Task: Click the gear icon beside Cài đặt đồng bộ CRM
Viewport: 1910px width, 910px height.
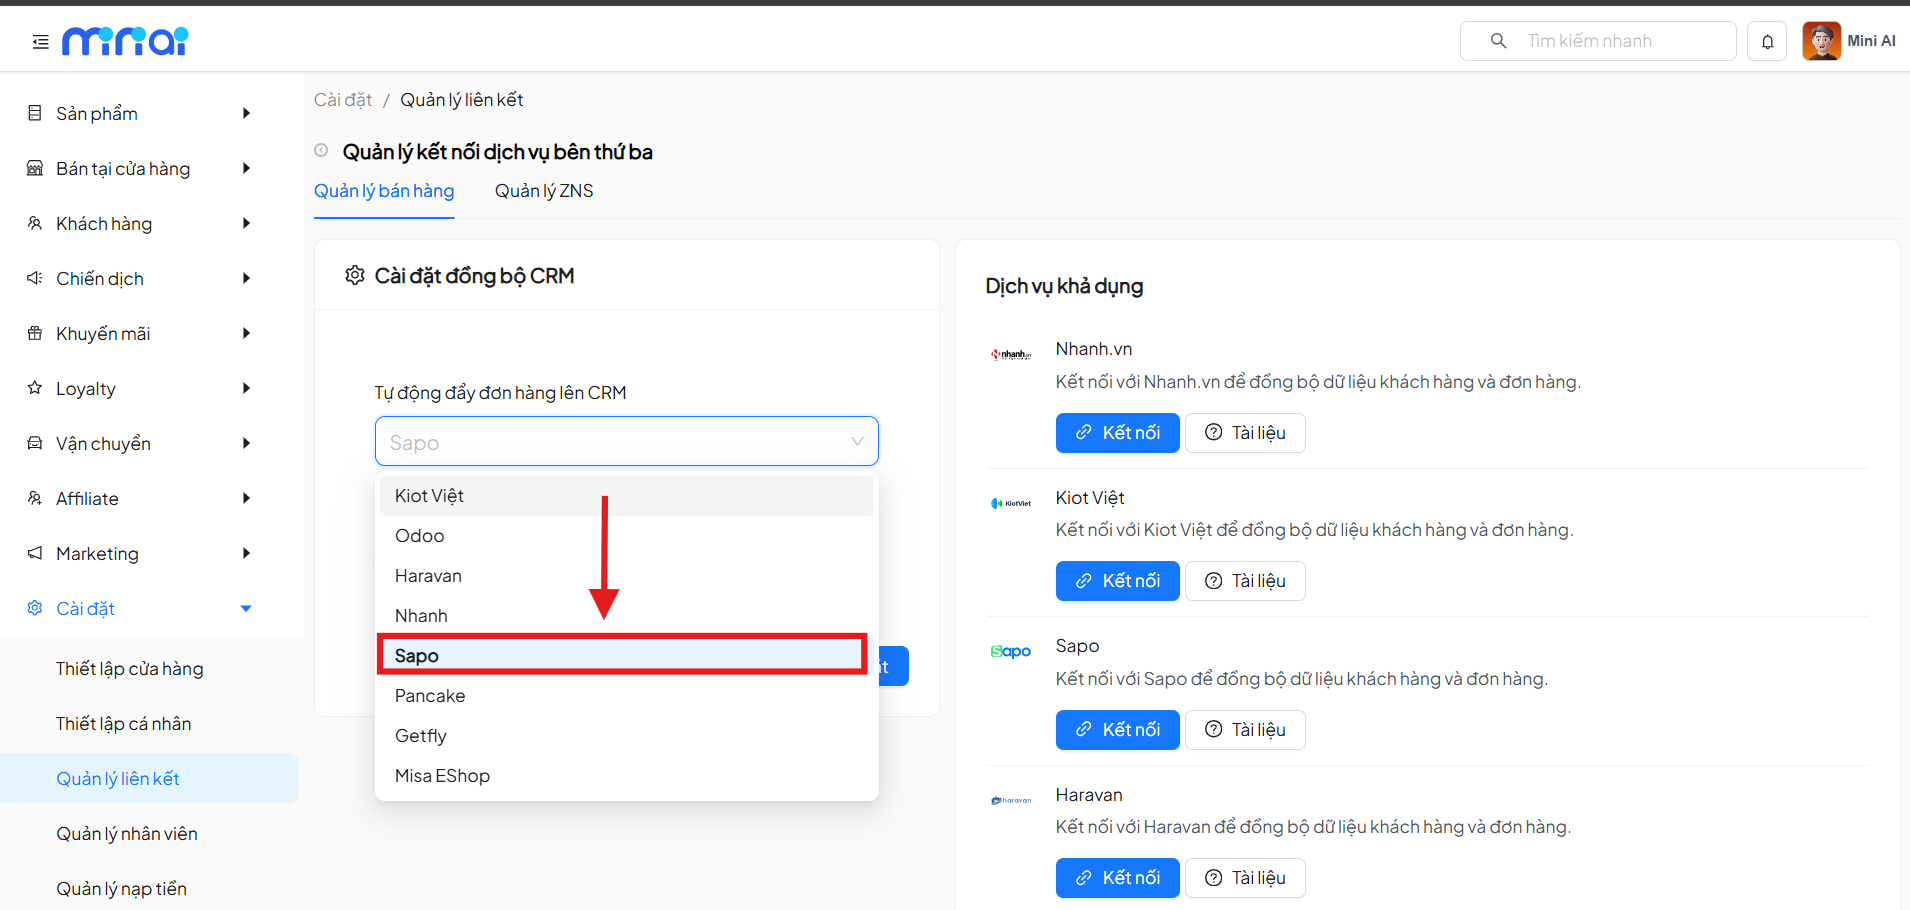Action: click(x=354, y=275)
